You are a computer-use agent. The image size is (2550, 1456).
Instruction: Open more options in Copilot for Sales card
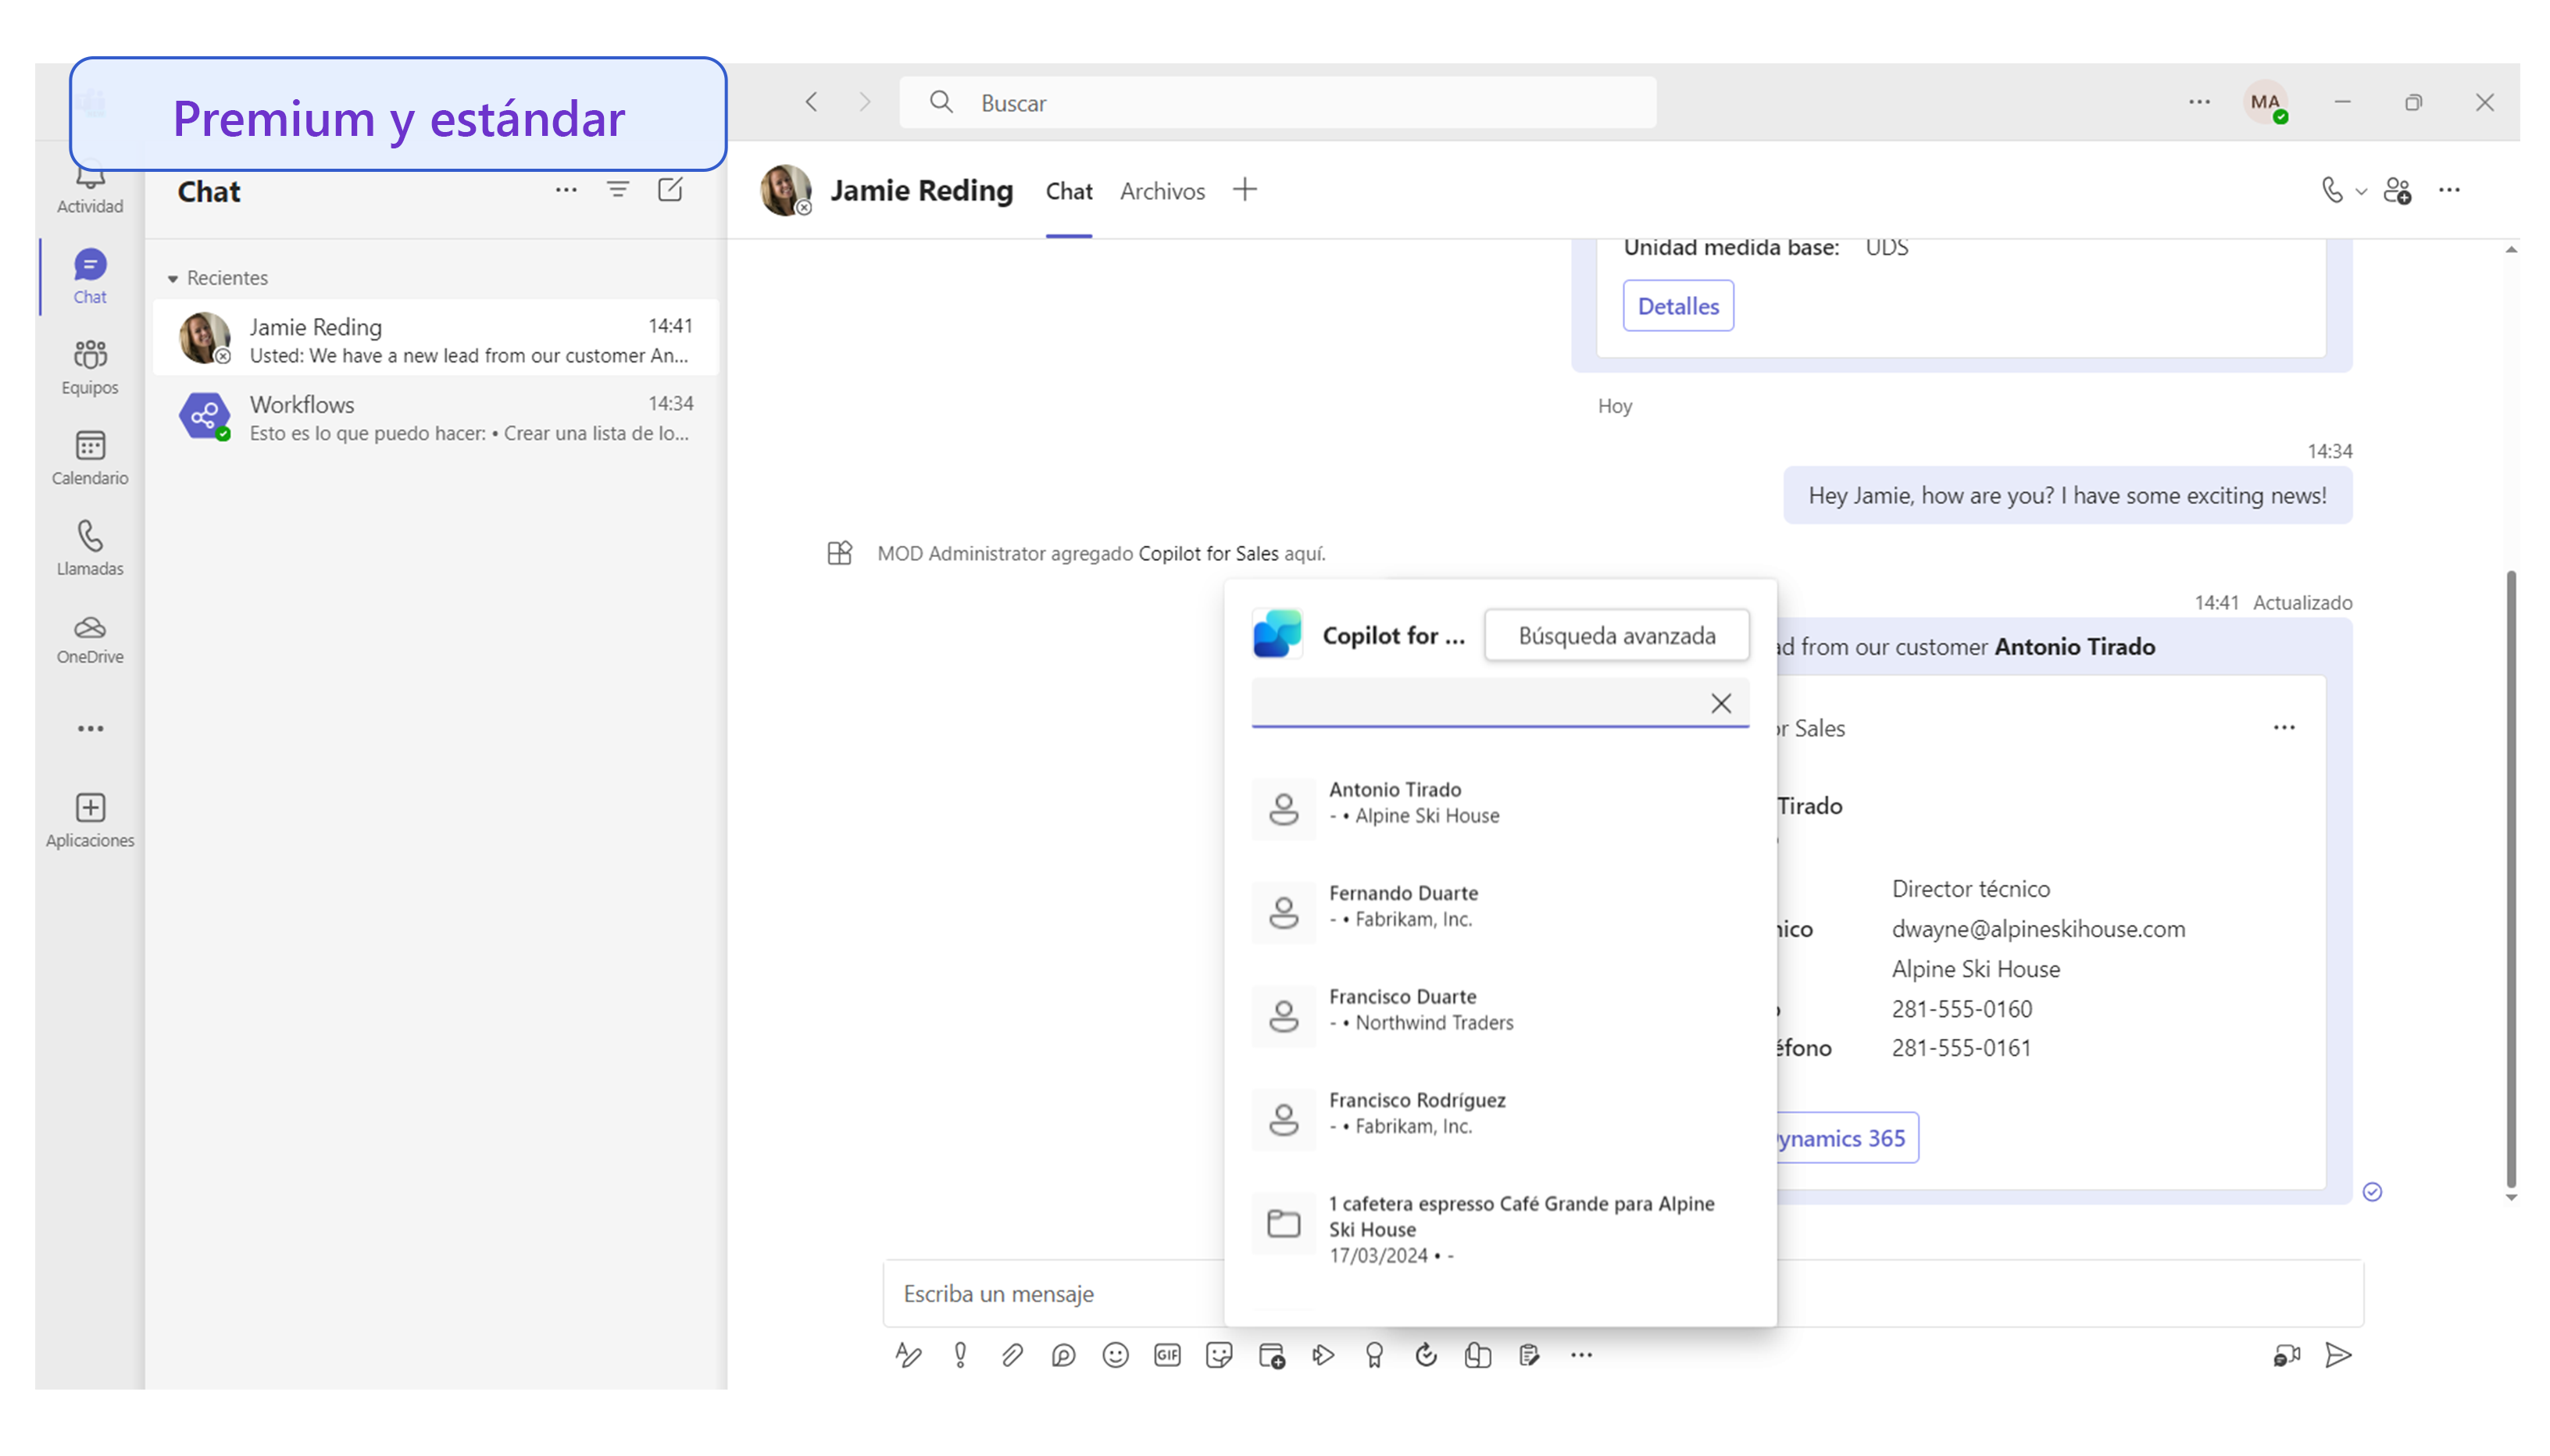pos(2284,727)
